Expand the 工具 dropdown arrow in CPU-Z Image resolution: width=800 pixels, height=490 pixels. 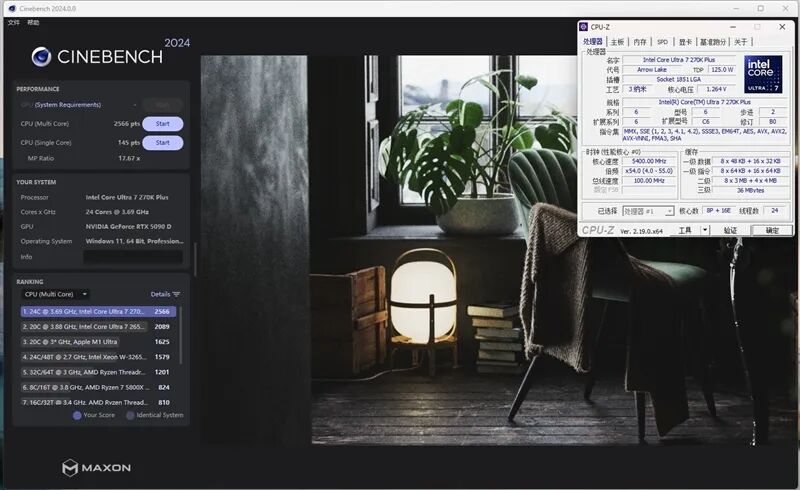[x=705, y=230]
